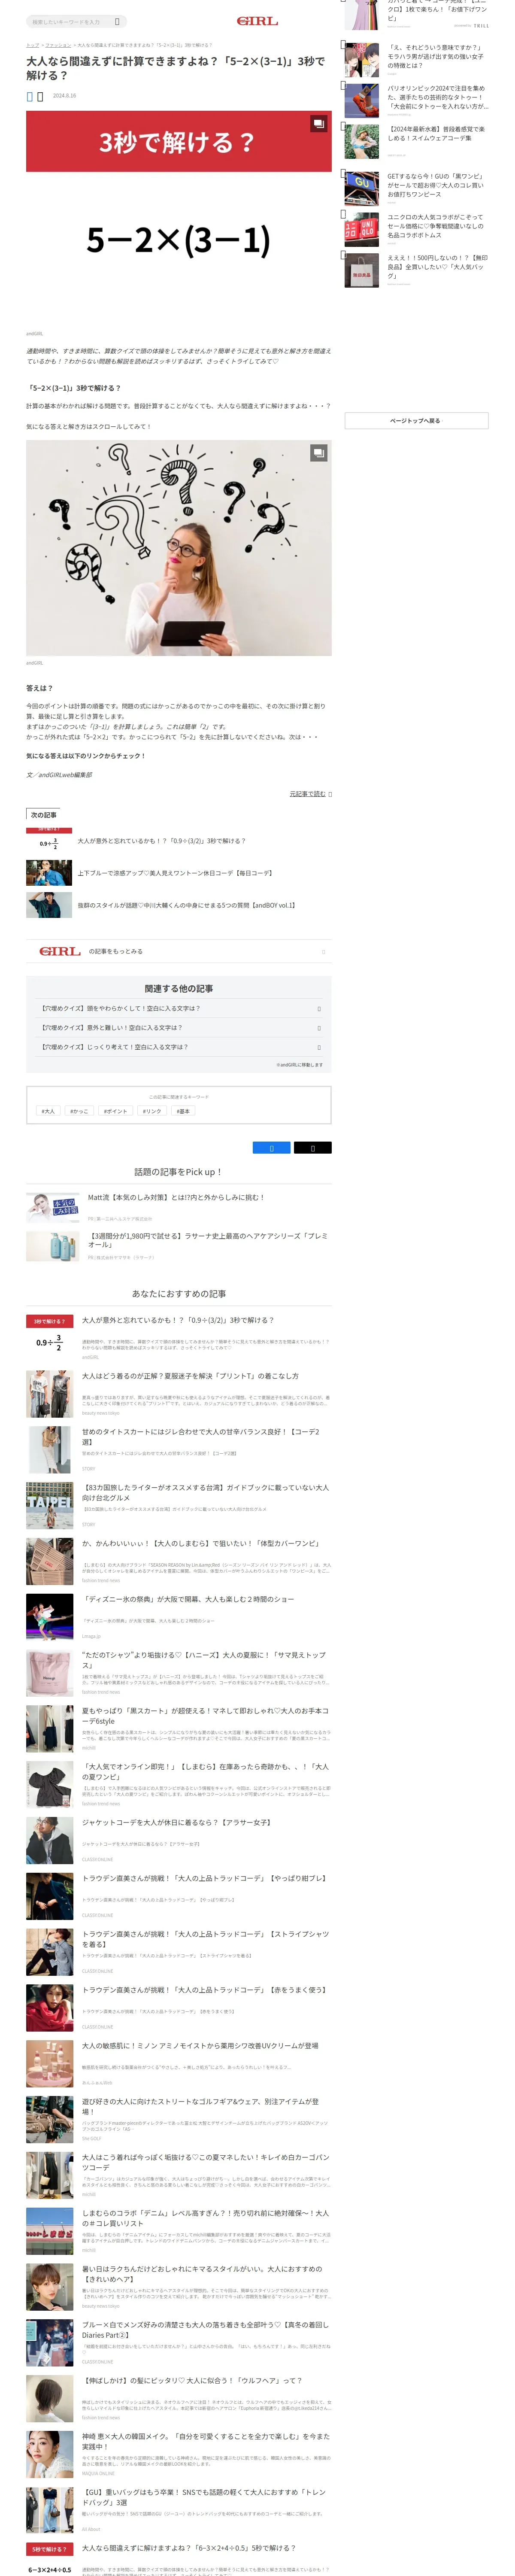Screen dimensions: 515x2576
Task: Go to トップ in the breadcrumb
Action: coord(32,45)
